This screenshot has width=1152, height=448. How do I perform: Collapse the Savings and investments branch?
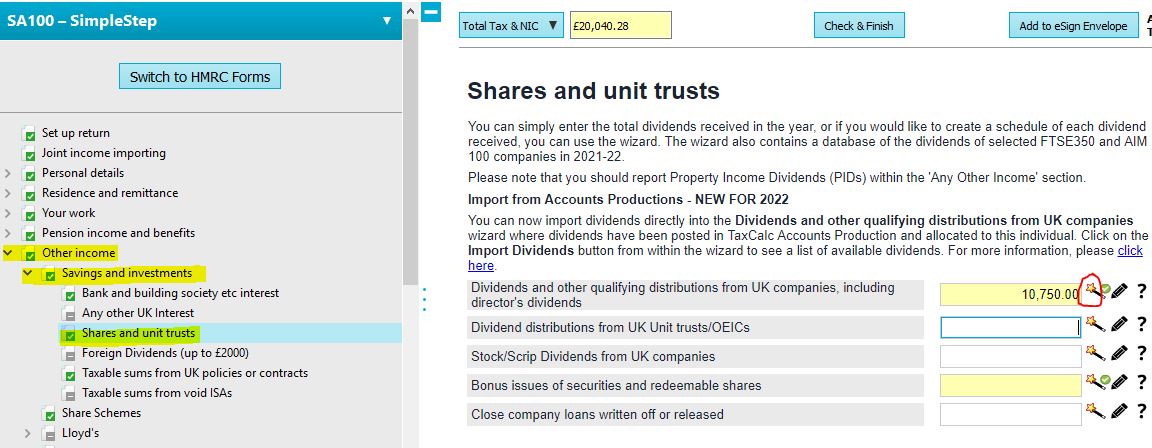pos(28,274)
